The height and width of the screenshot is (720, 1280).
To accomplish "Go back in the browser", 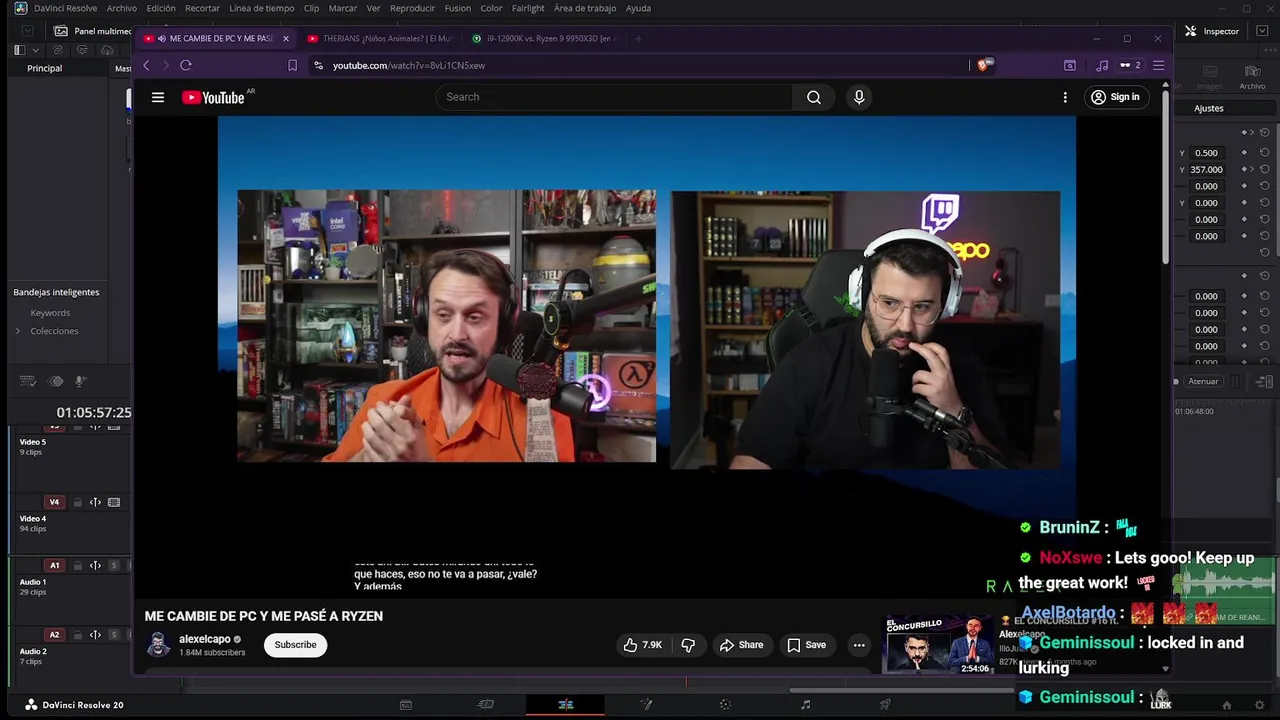I will (x=146, y=65).
